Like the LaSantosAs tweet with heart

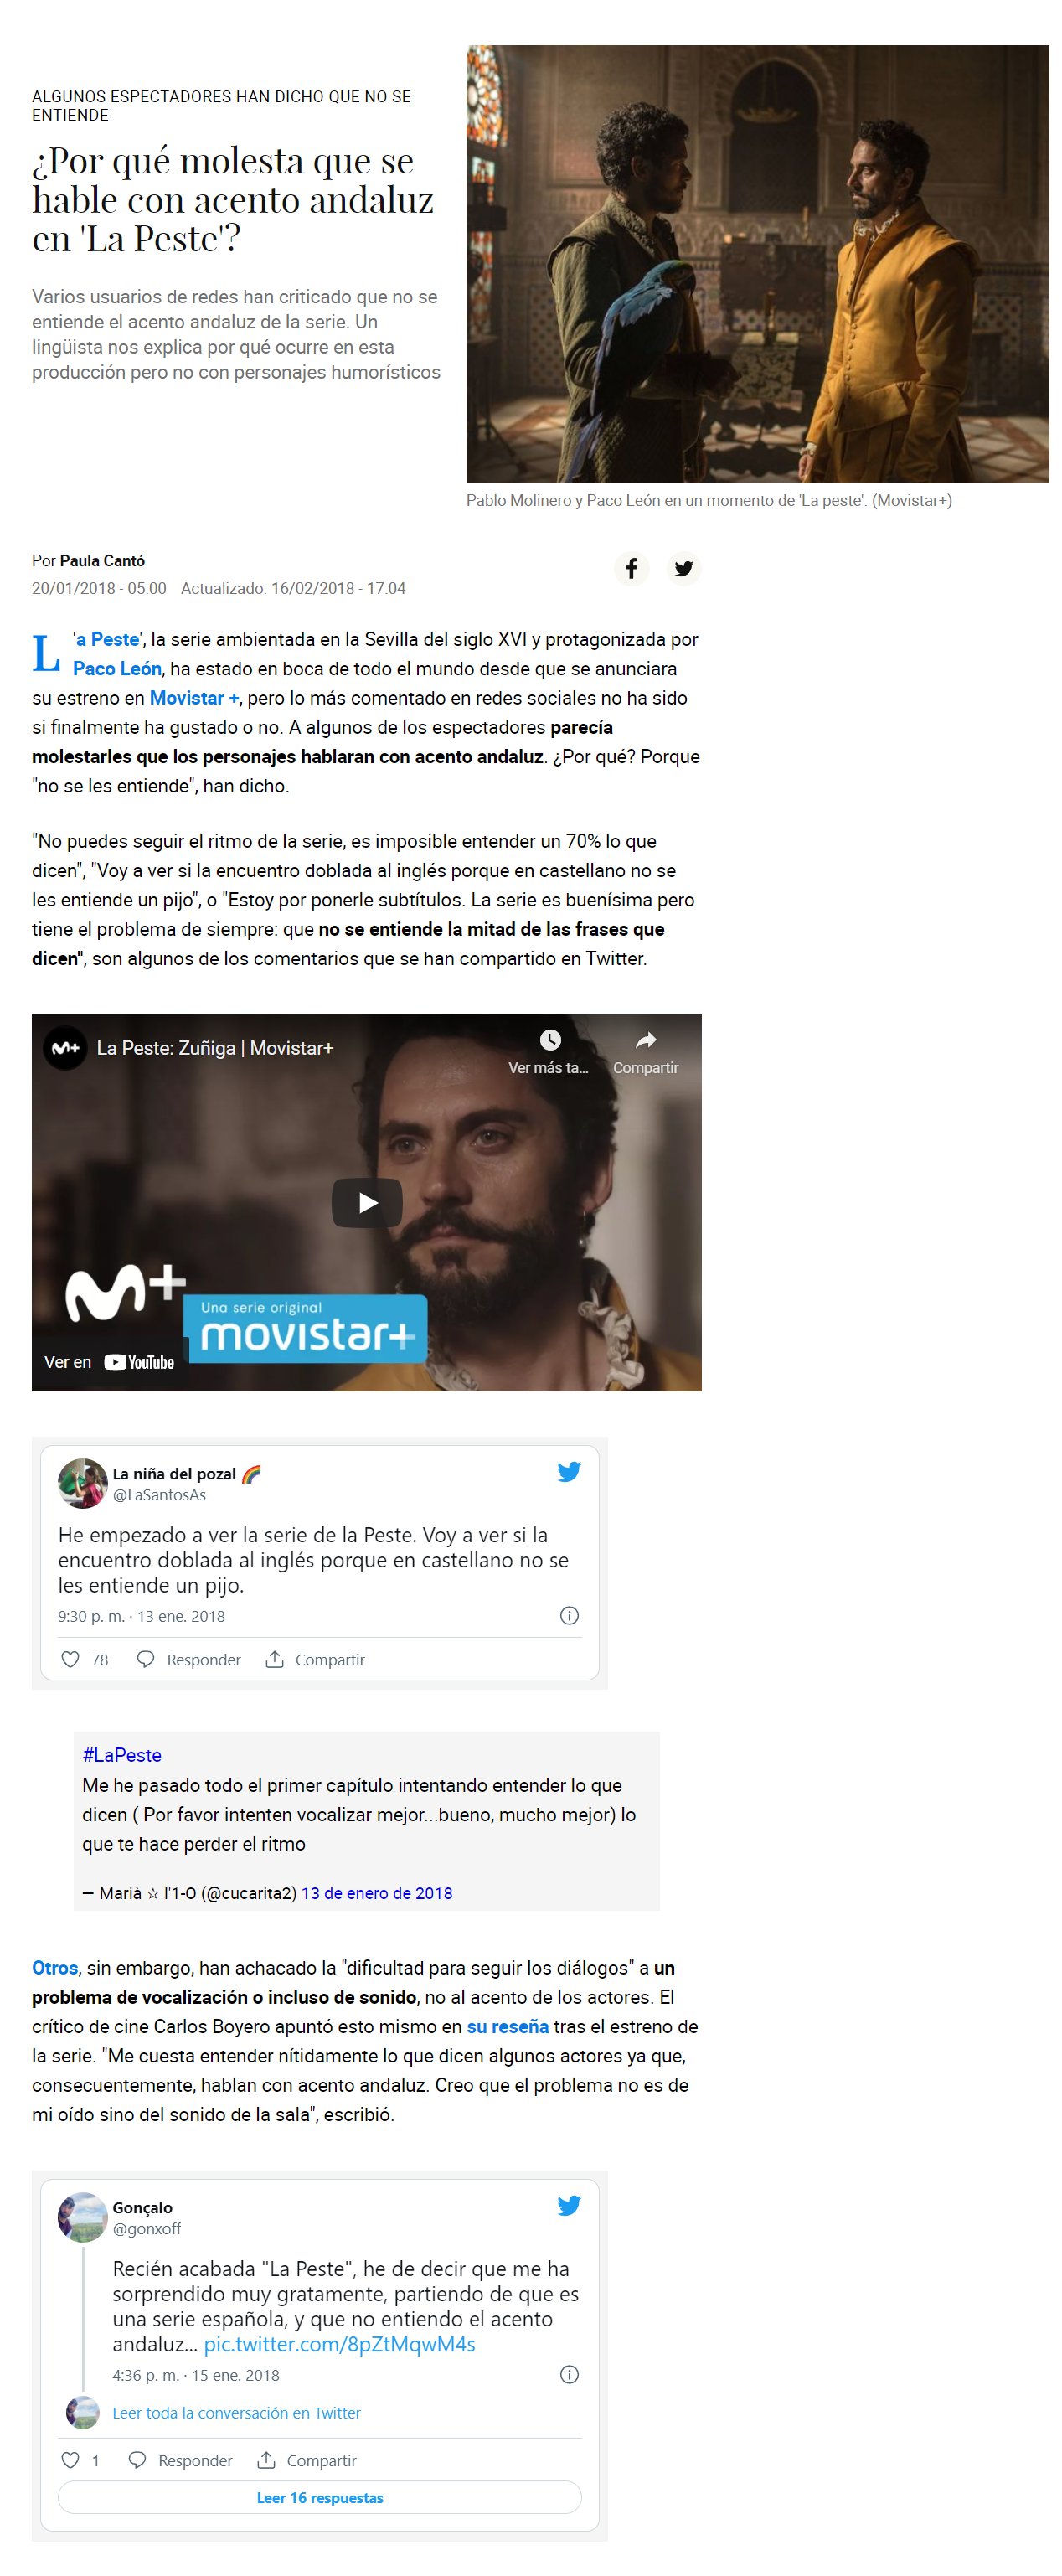tap(70, 1660)
